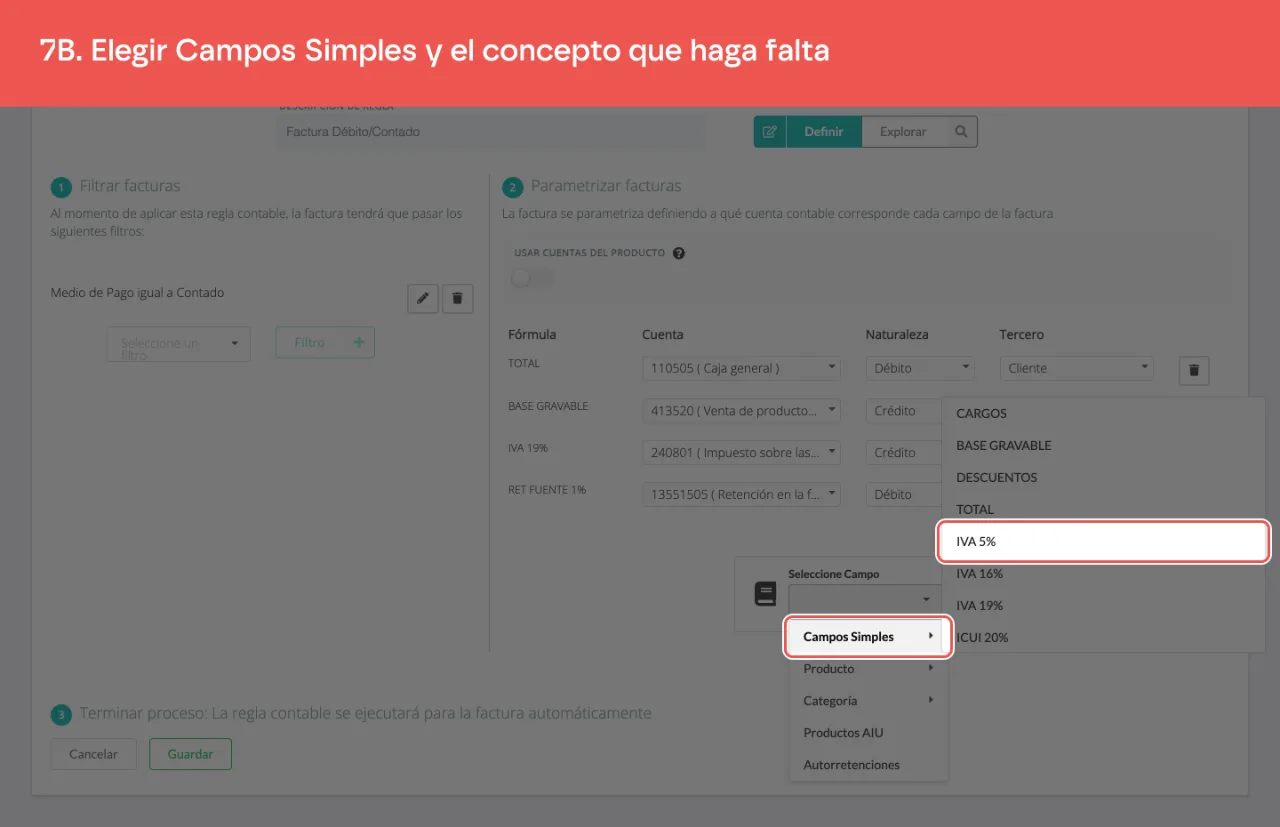Click the green Guardar button
This screenshot has width=1280, height=827.
tap(190, 754)
